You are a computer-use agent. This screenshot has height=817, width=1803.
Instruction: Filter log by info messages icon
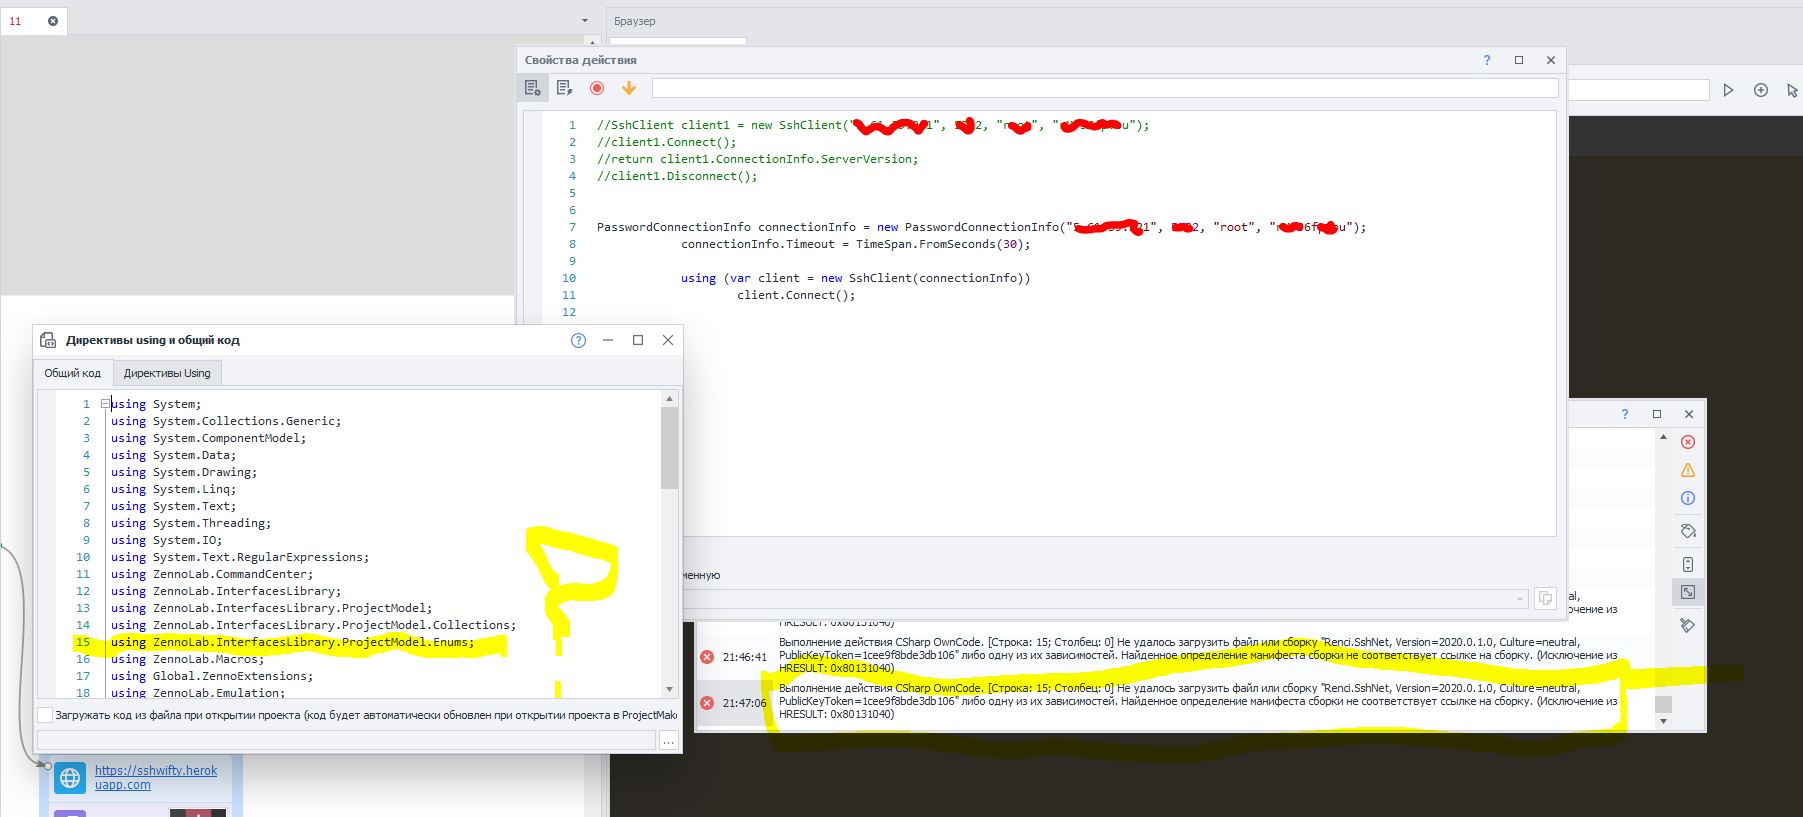(1688, 498)
